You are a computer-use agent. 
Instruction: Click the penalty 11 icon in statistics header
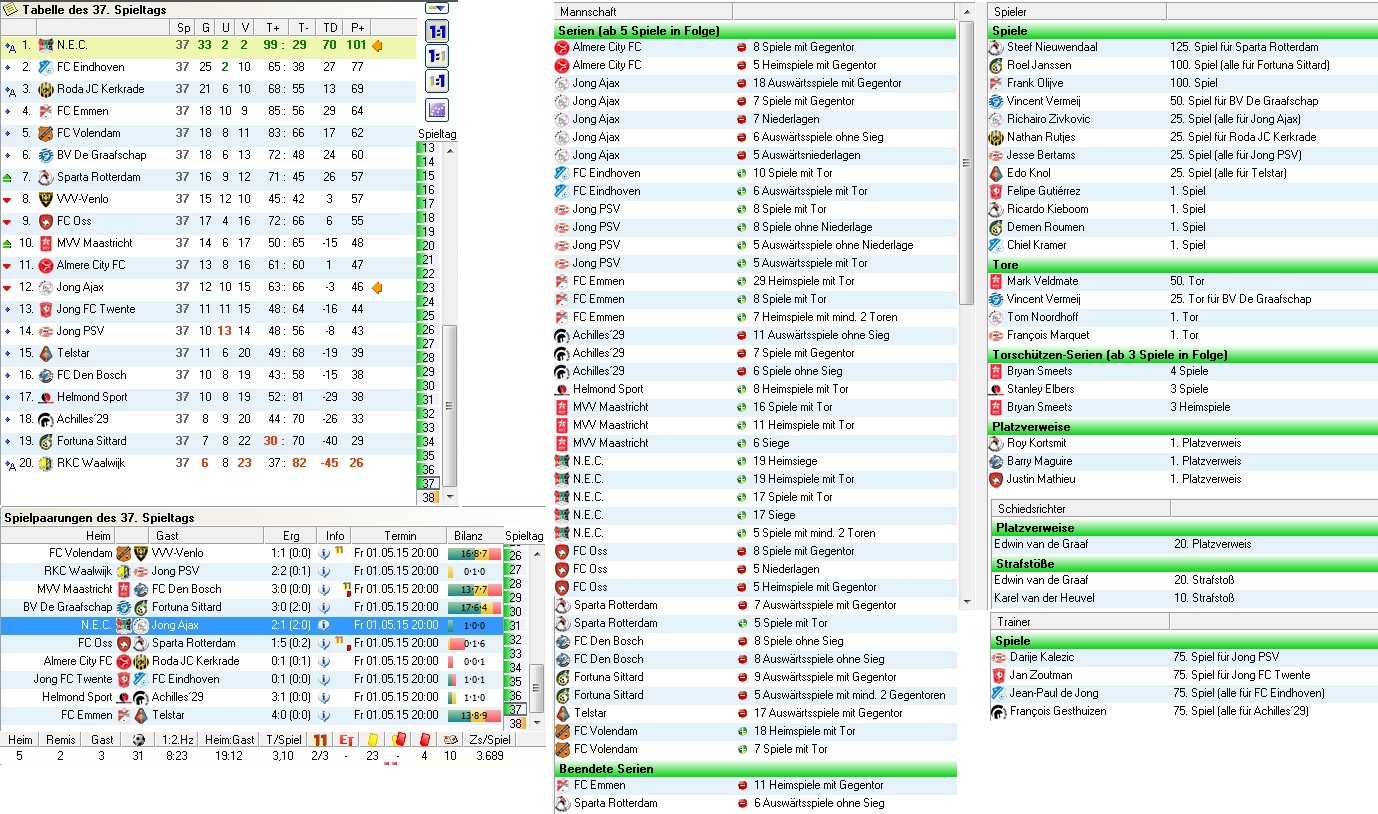click(x=320, y=740)
